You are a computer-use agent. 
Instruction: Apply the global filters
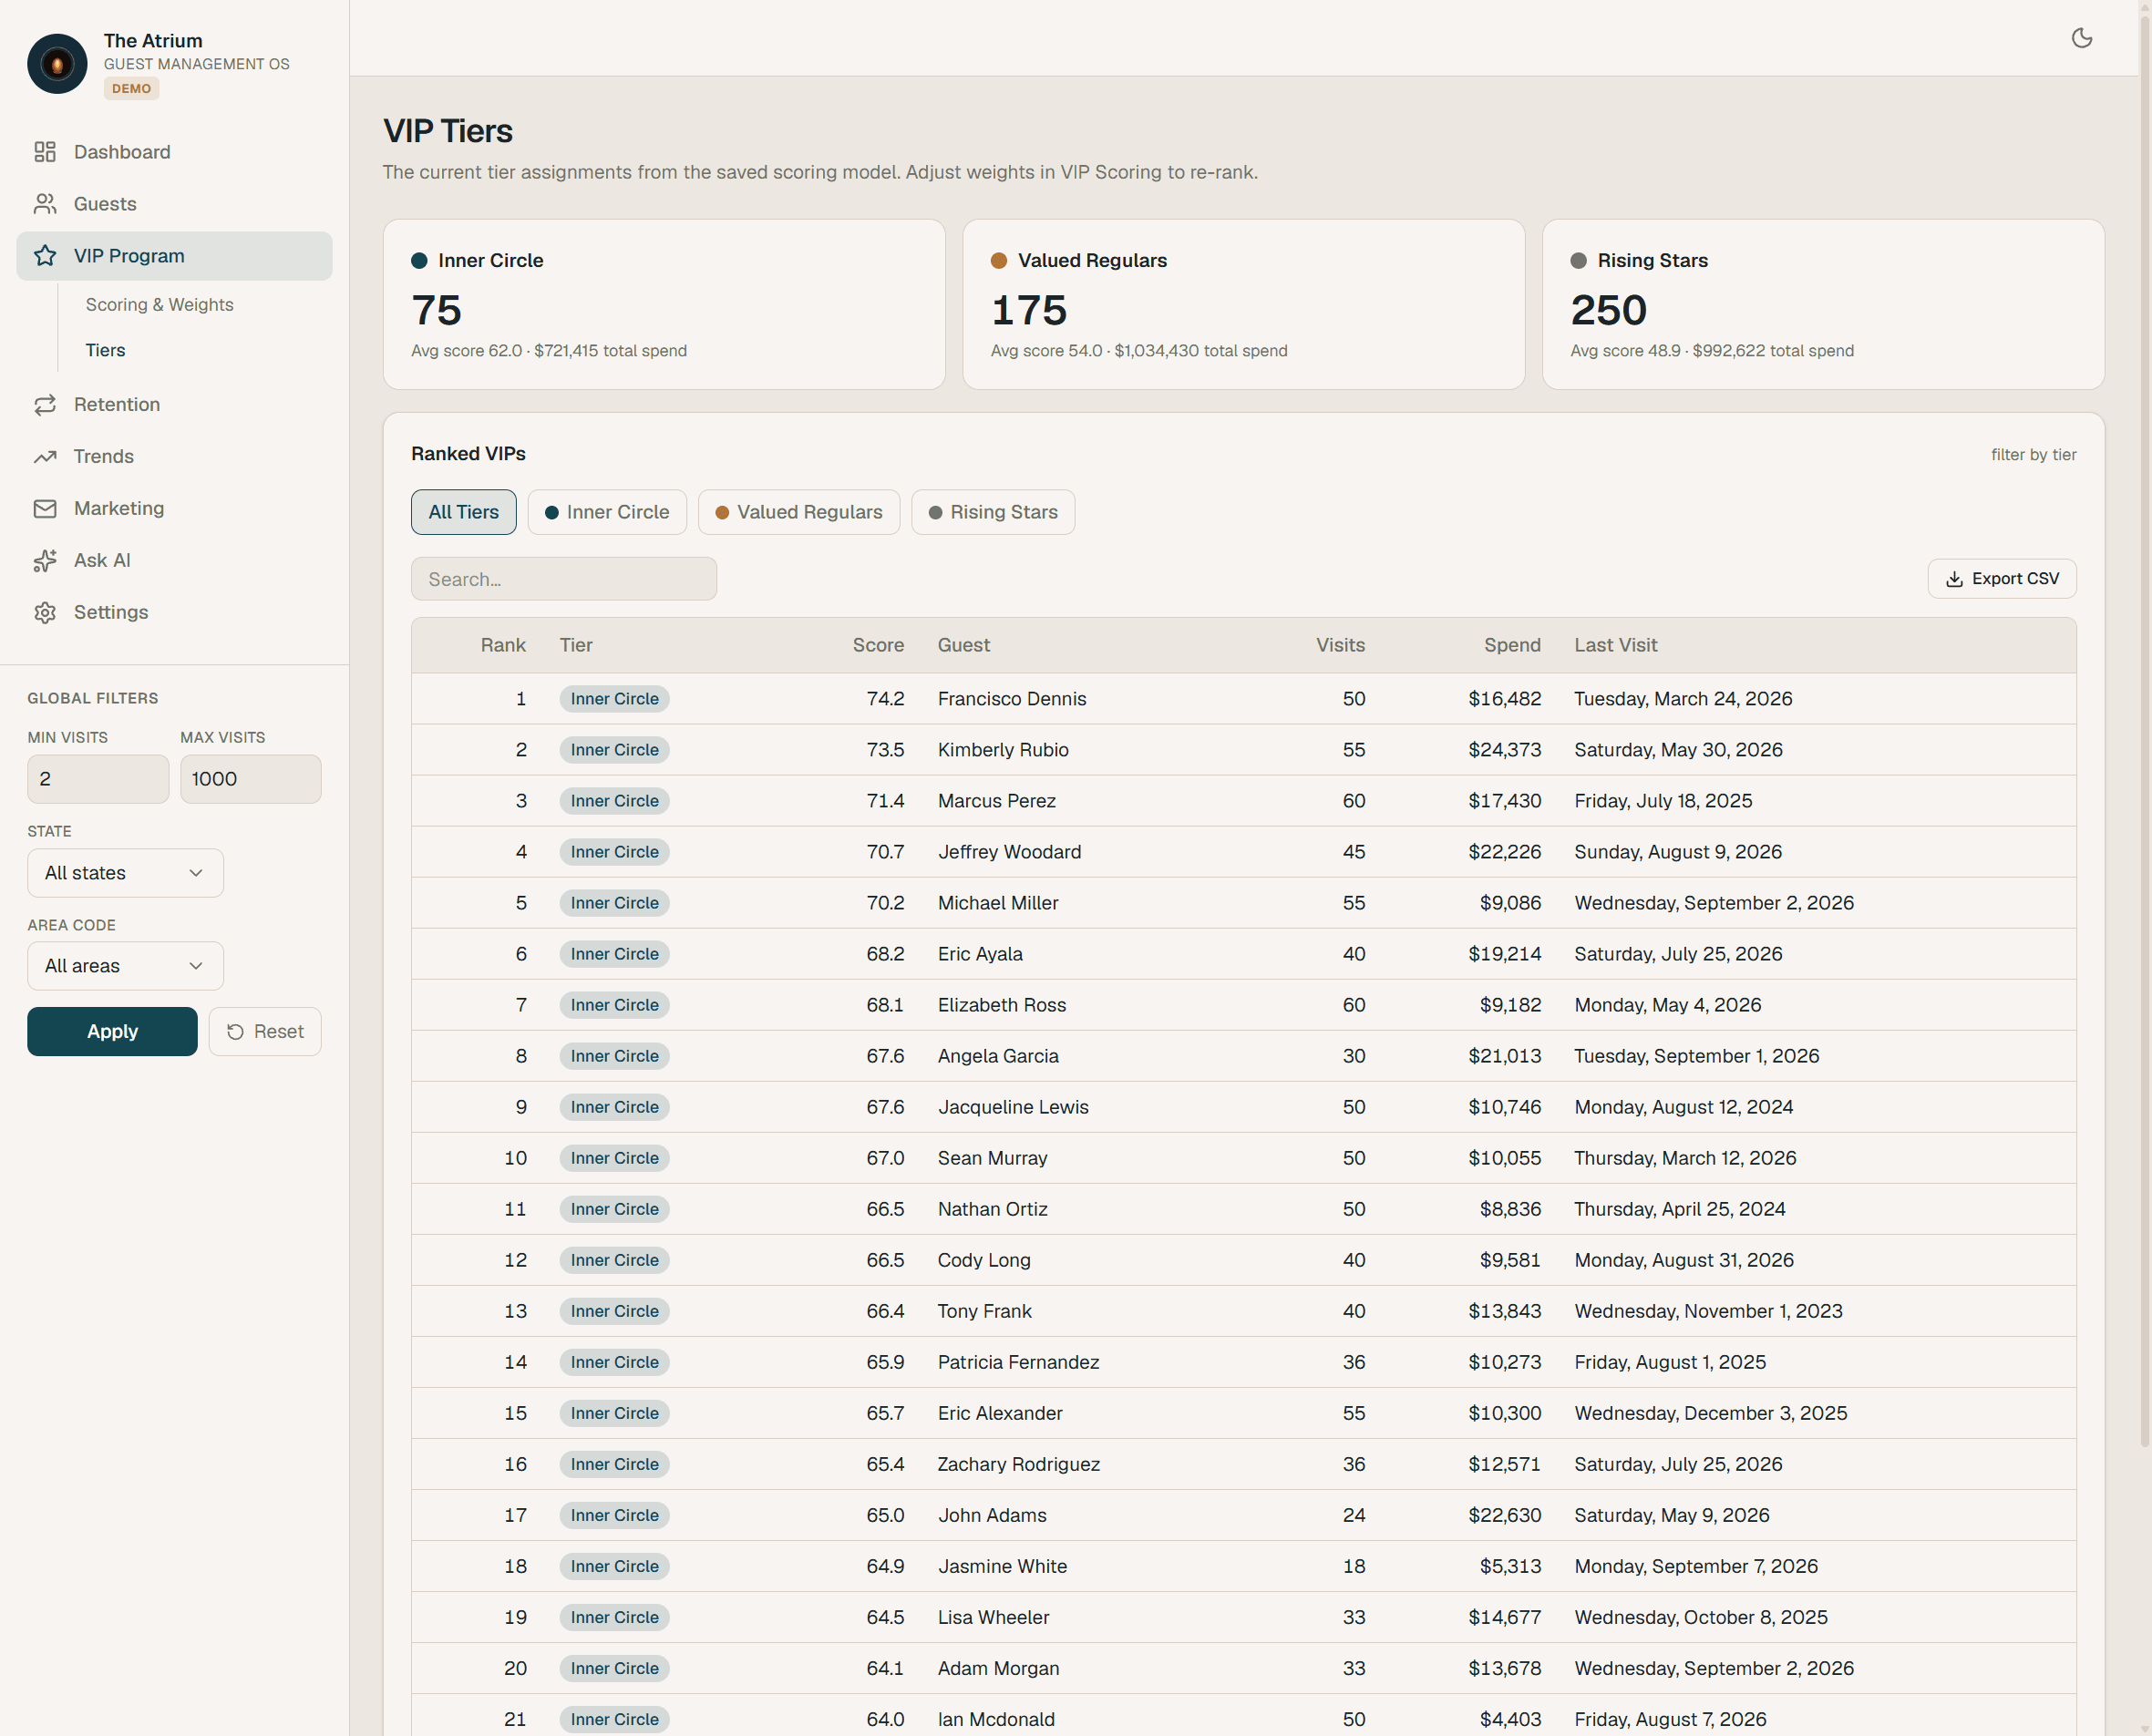click(x=112, y=1031)
